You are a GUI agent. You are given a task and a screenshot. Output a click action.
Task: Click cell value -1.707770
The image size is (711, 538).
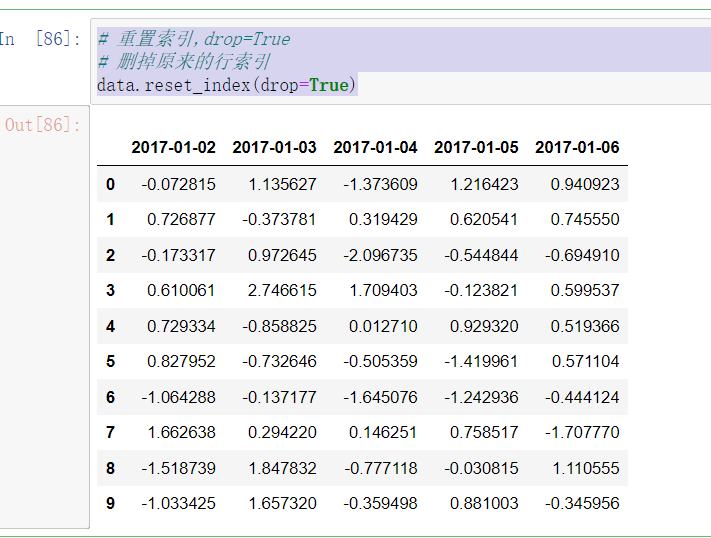point(582,432)
